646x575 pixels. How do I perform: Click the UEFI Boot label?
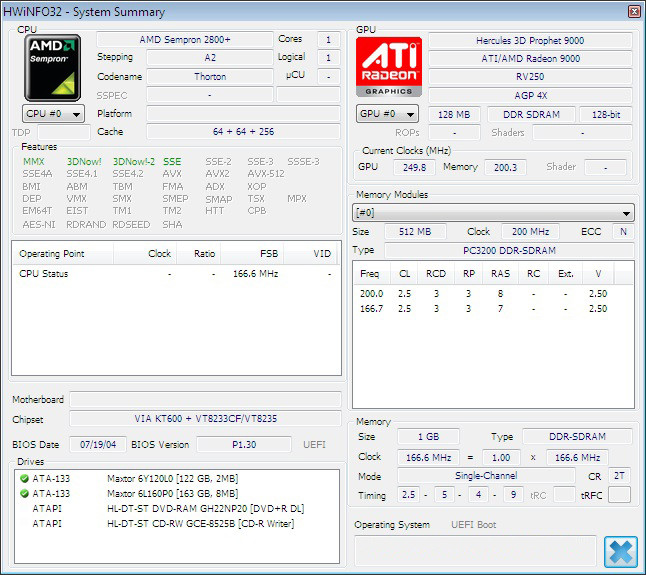(x=473, y=524)
